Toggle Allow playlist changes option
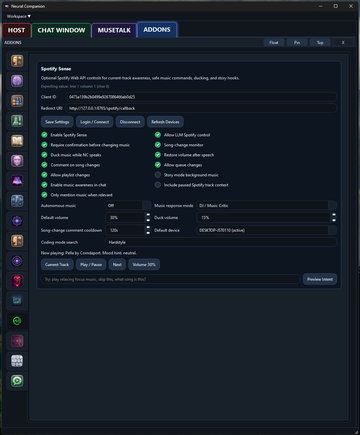Screen dimensions: 360x435 click(44, 175)
